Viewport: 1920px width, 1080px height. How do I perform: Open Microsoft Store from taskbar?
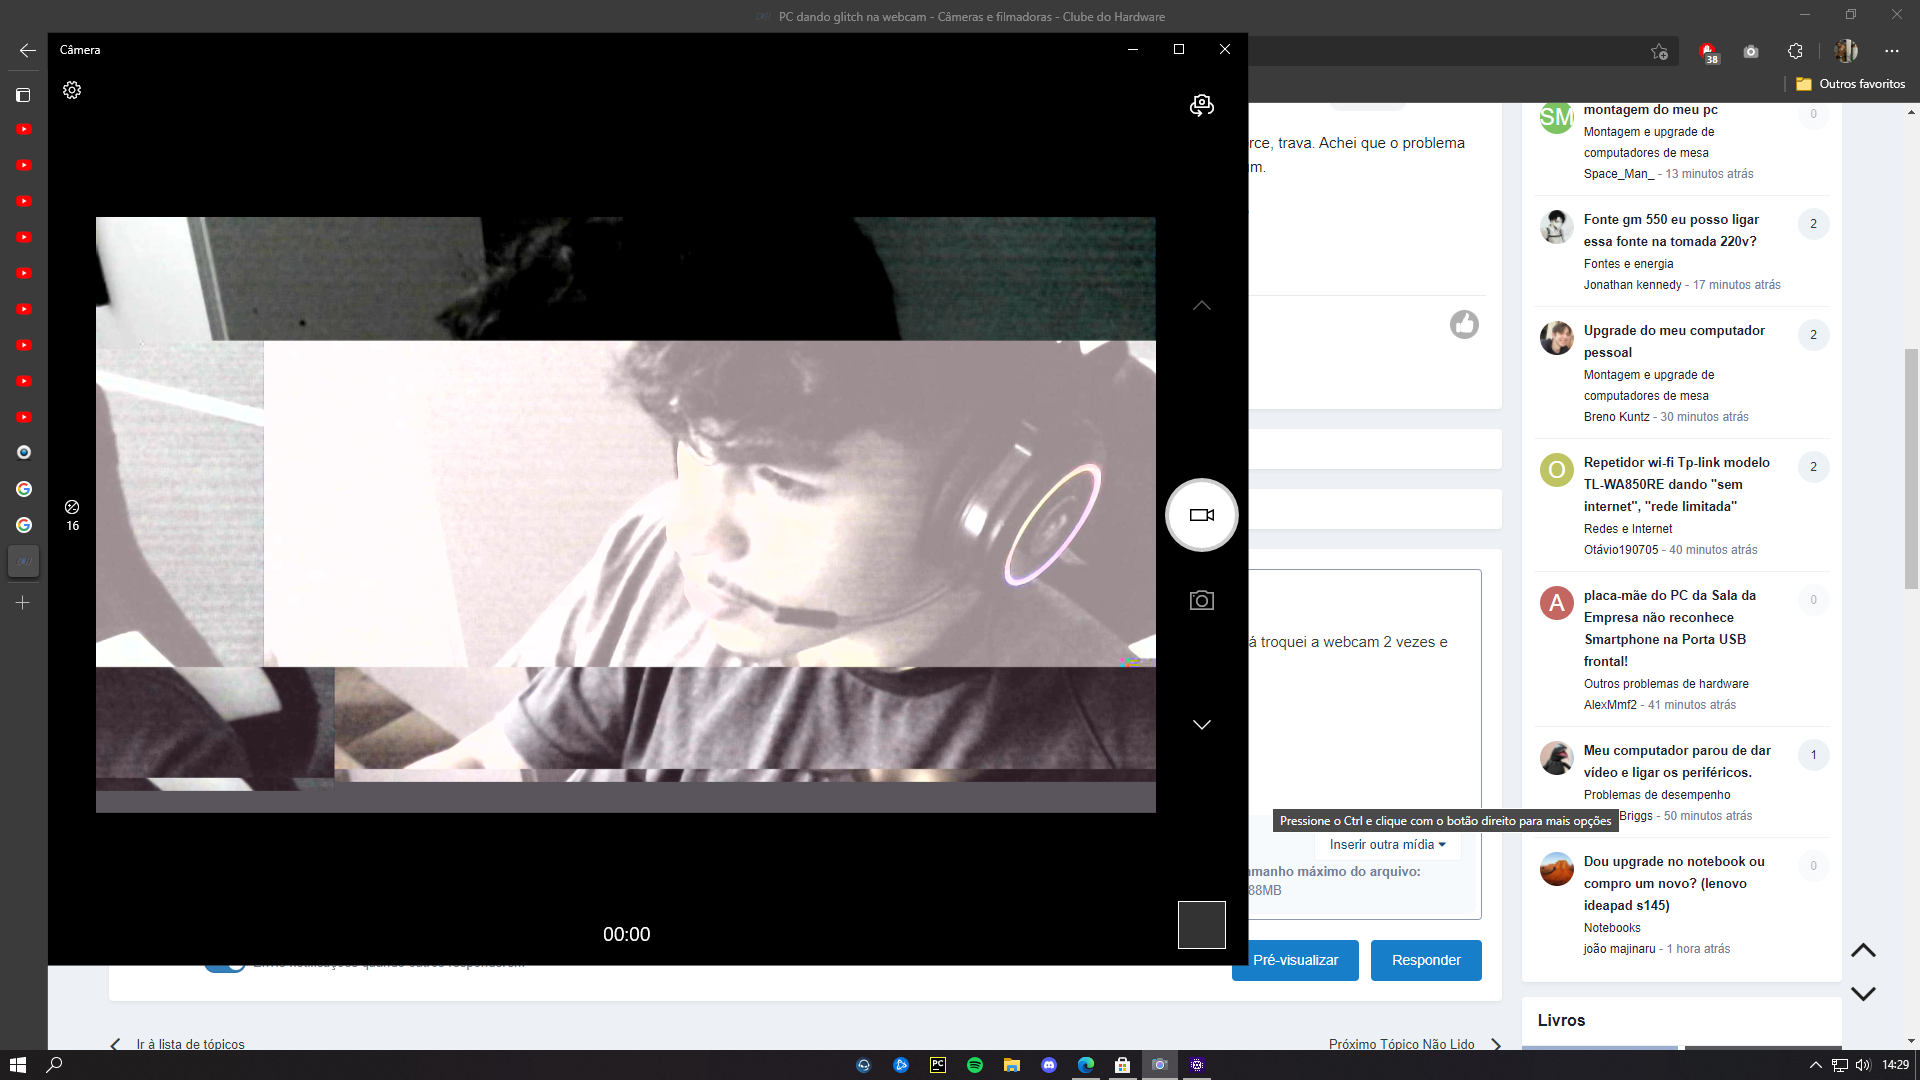[1123, 1065]
